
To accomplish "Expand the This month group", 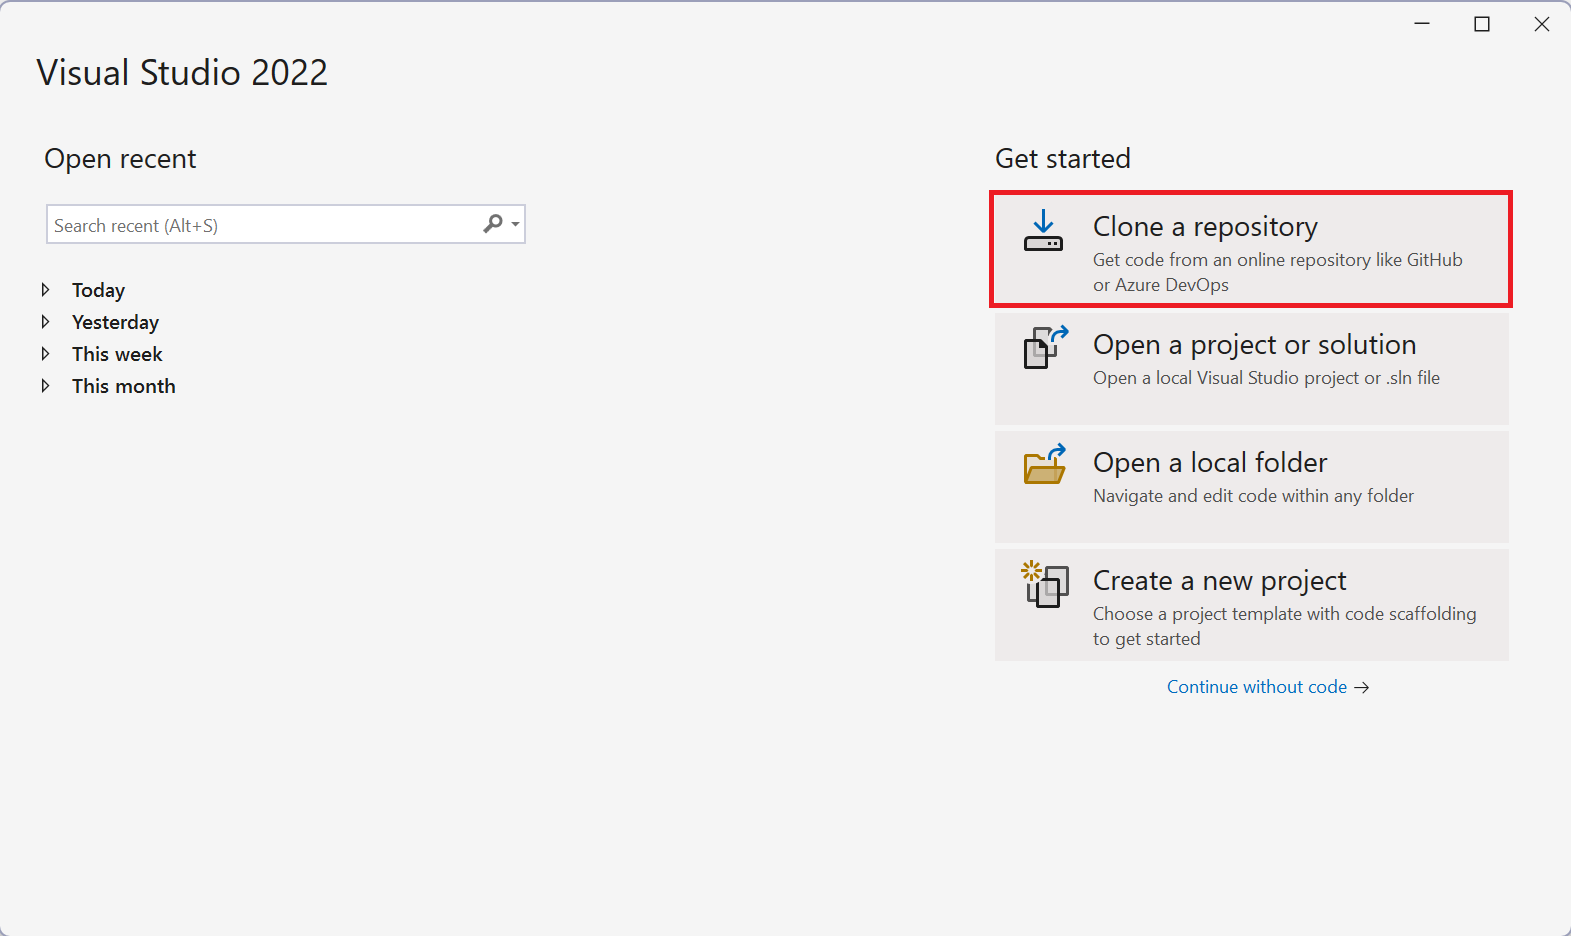I will click(x=45, y=386).
